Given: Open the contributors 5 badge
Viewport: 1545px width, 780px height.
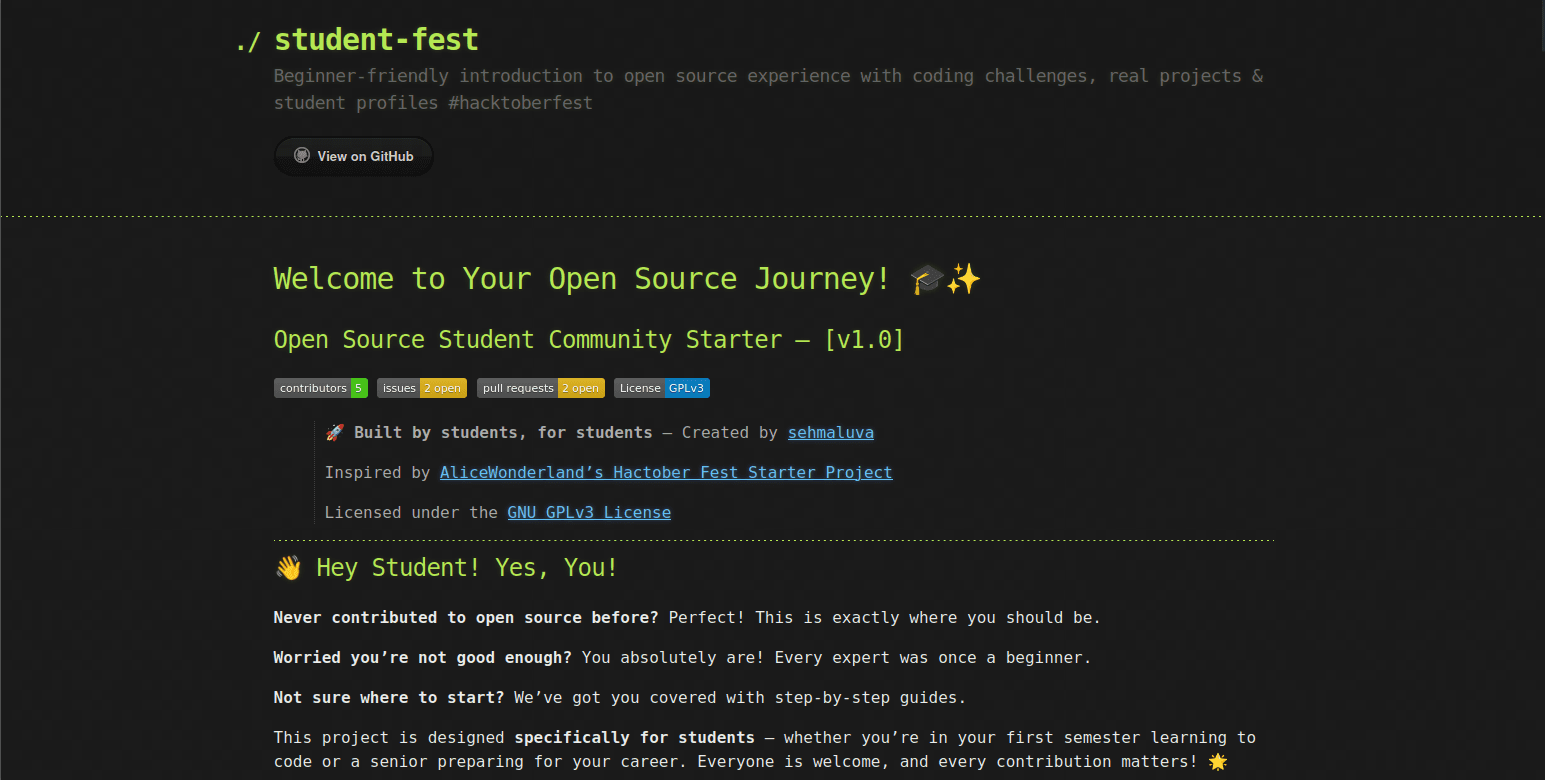Looking at the screenshot, I should (x=321, y=388).
